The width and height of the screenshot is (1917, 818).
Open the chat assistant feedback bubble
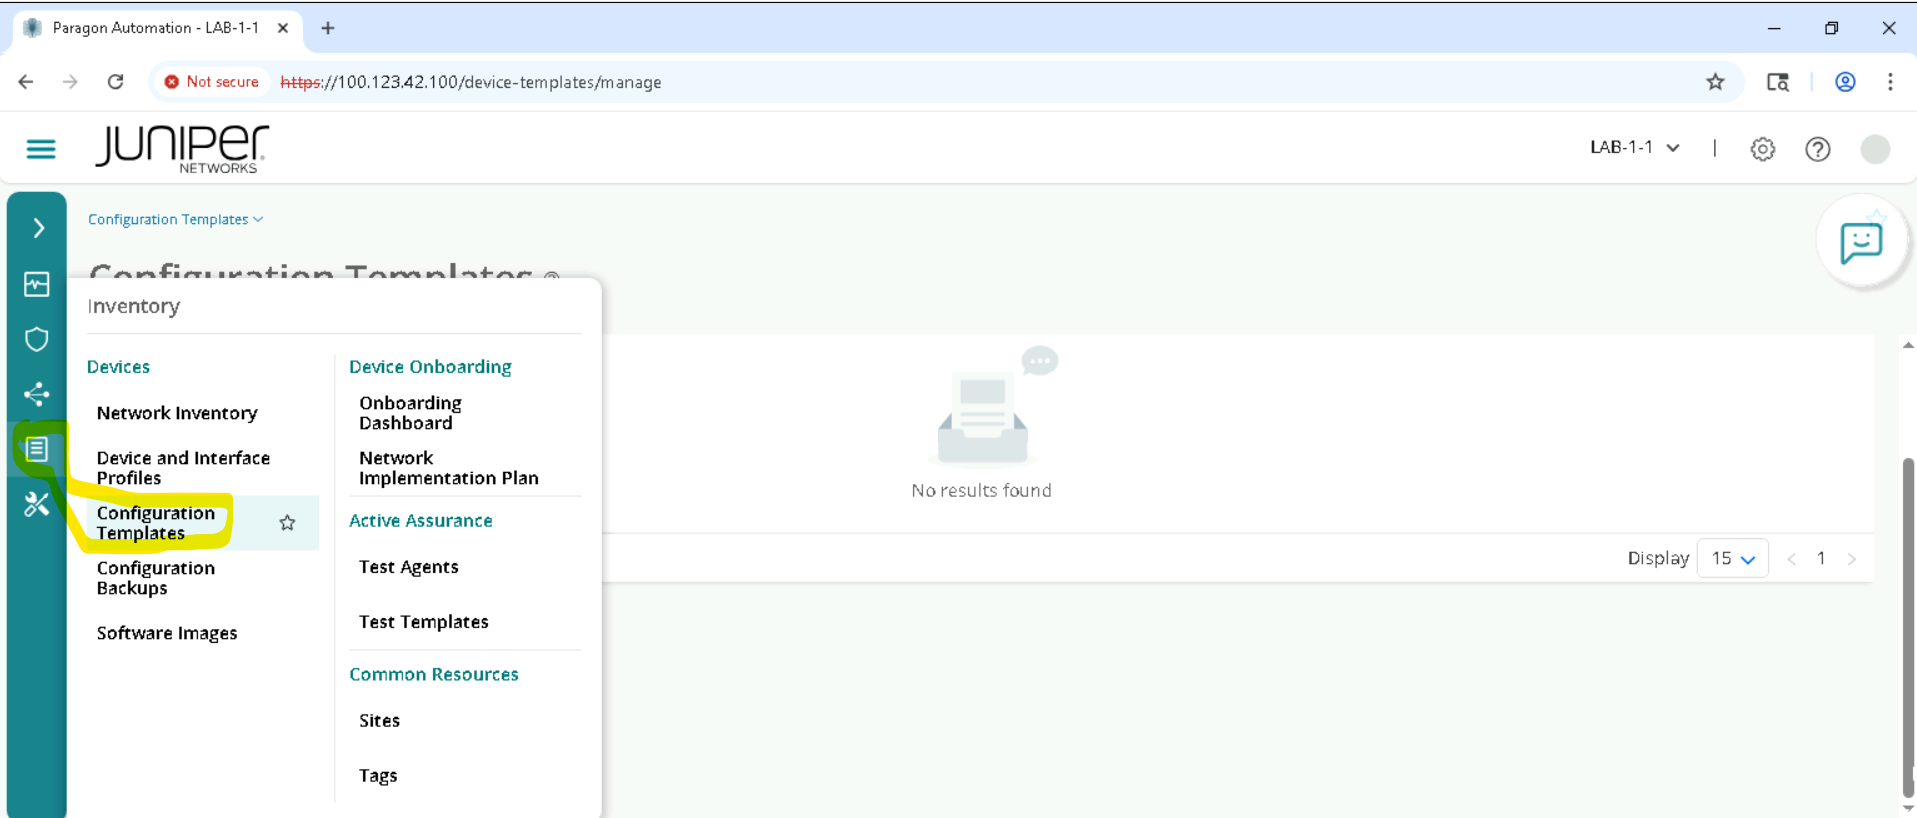point(1860,243)
